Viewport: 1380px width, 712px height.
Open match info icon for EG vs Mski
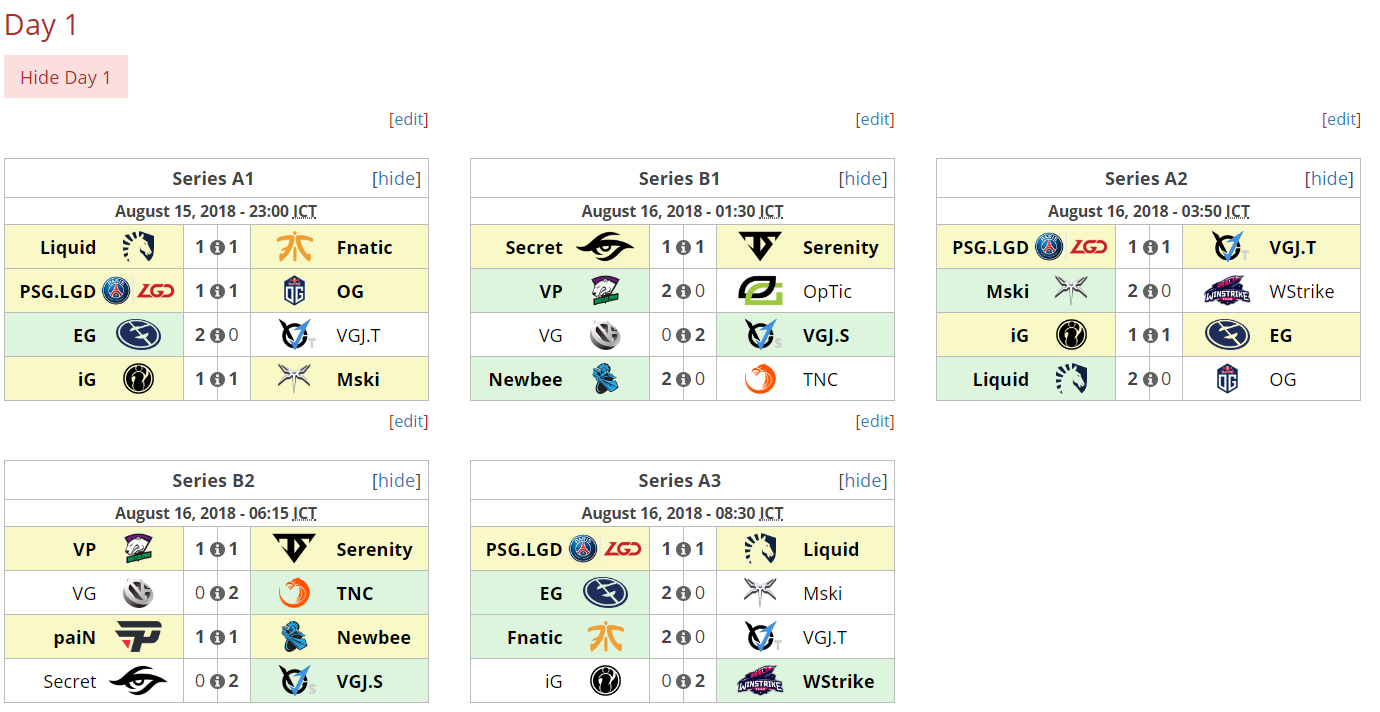pos(683,593)
